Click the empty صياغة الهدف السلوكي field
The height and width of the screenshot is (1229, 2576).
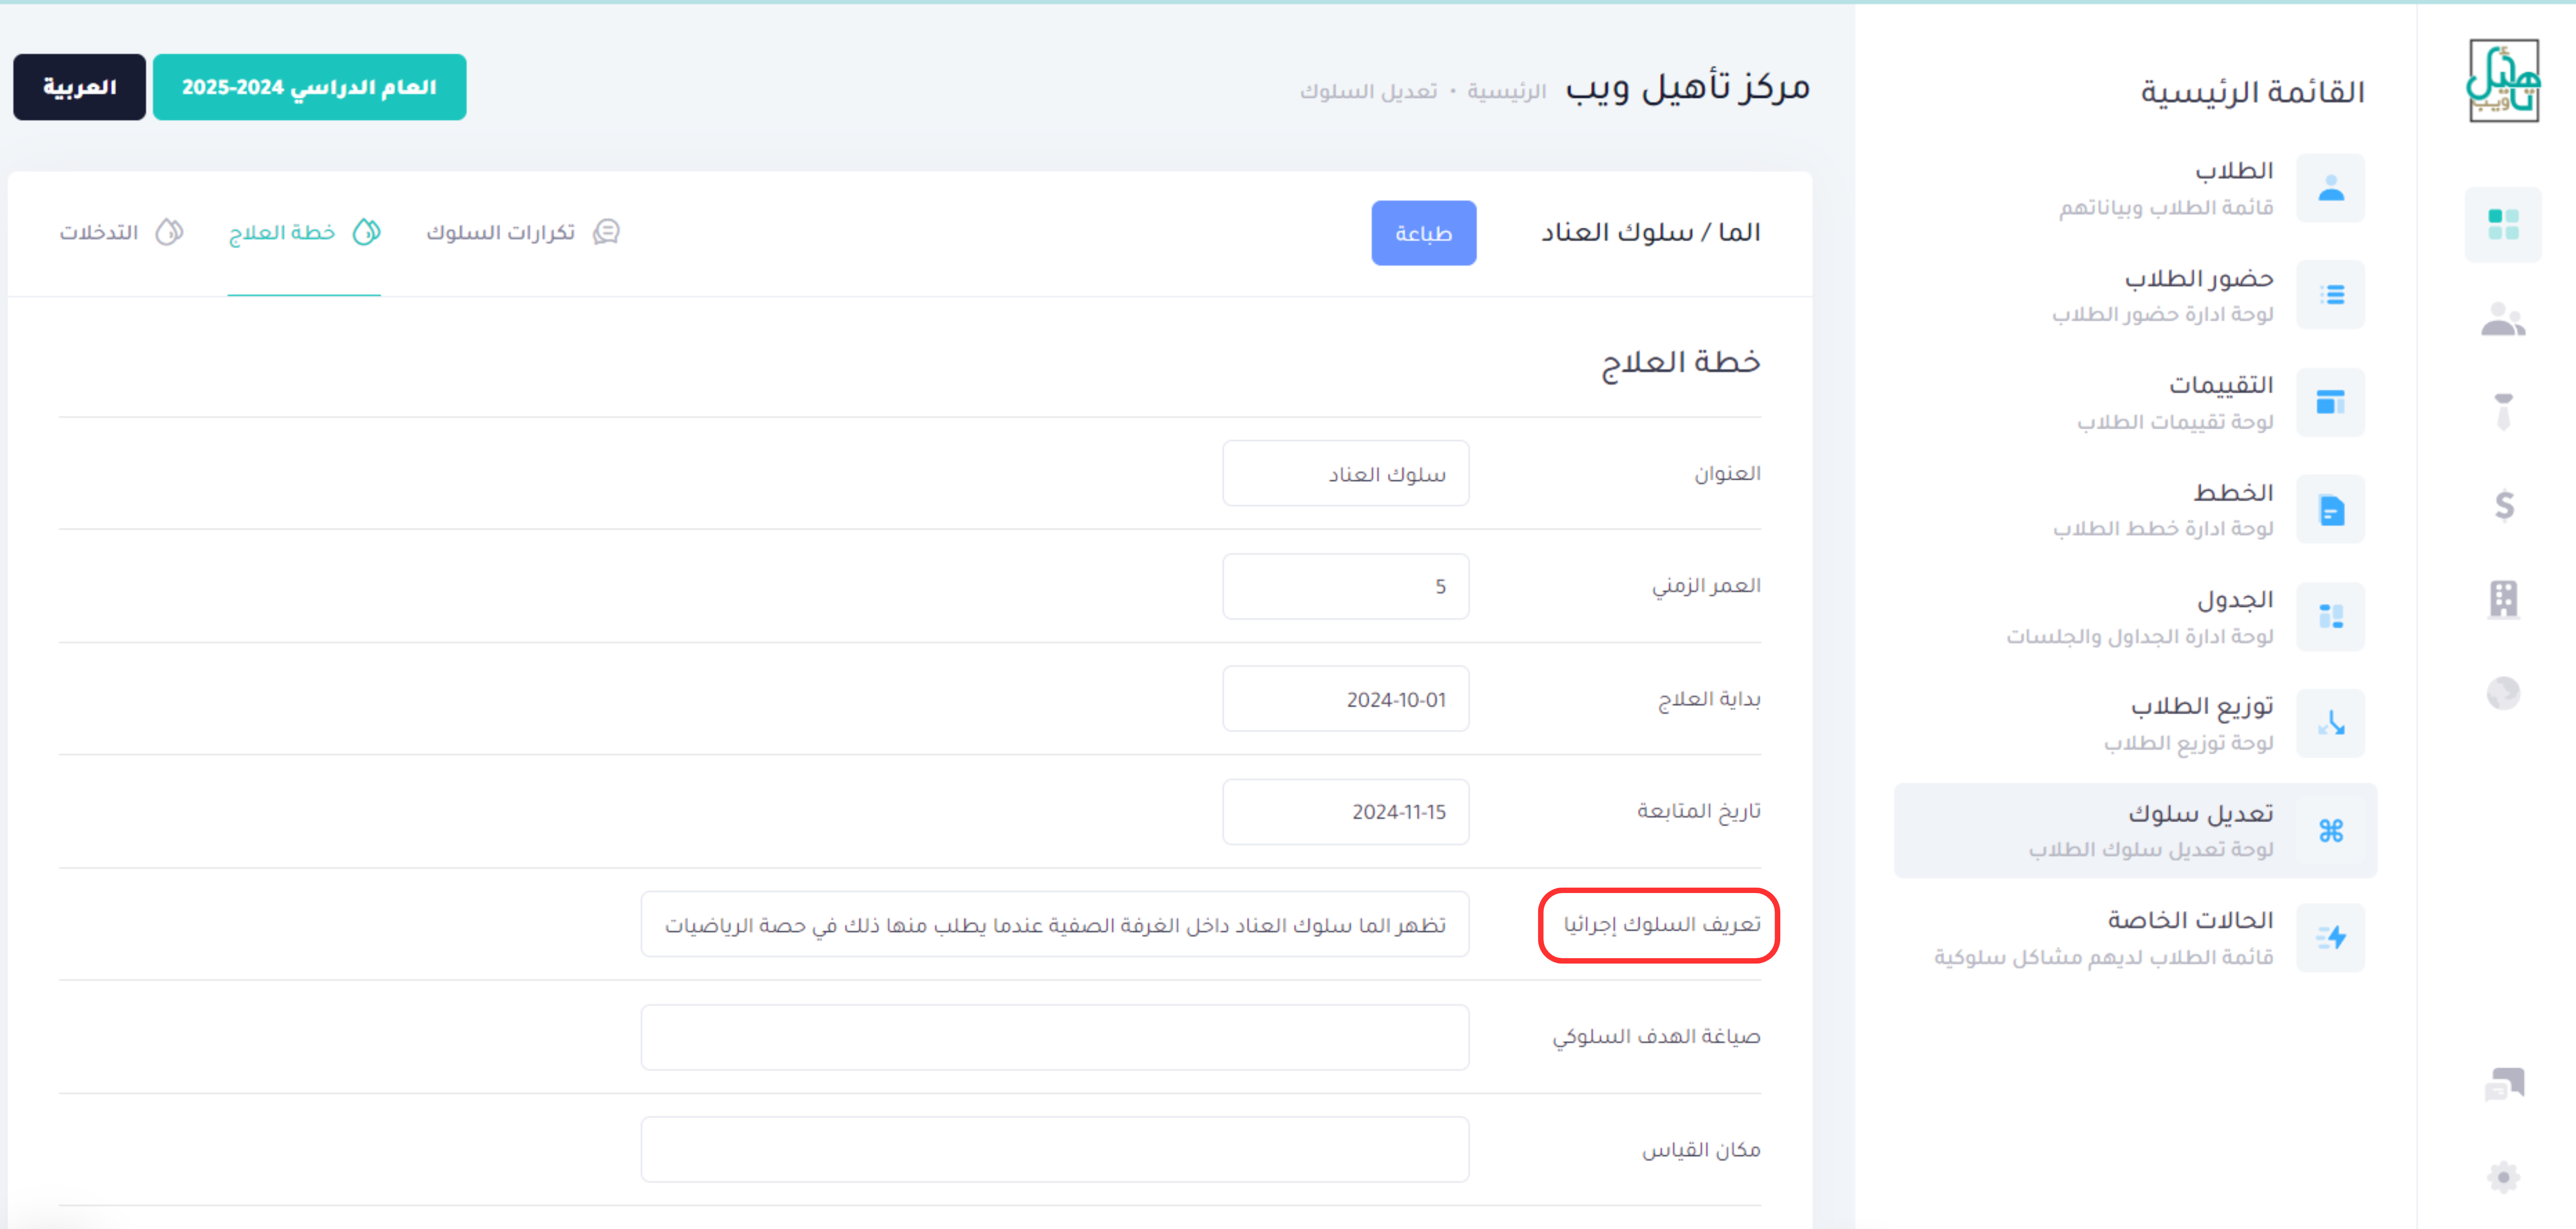tap(1055, 1037)
